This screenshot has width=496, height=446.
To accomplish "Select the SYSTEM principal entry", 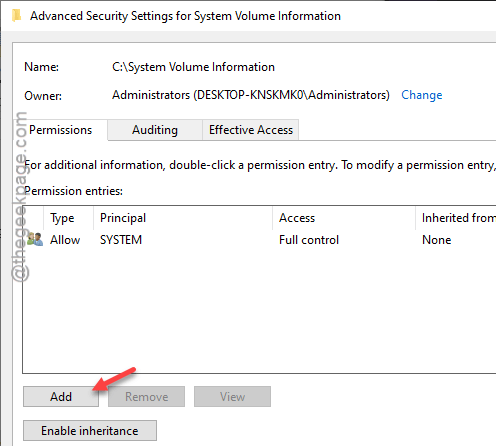I will point(121,240).
